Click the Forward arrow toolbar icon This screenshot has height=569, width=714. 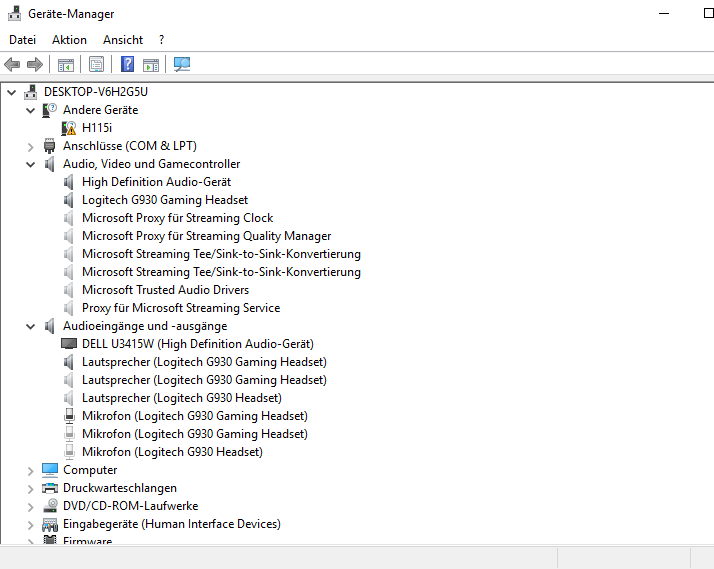click(35, 65)
